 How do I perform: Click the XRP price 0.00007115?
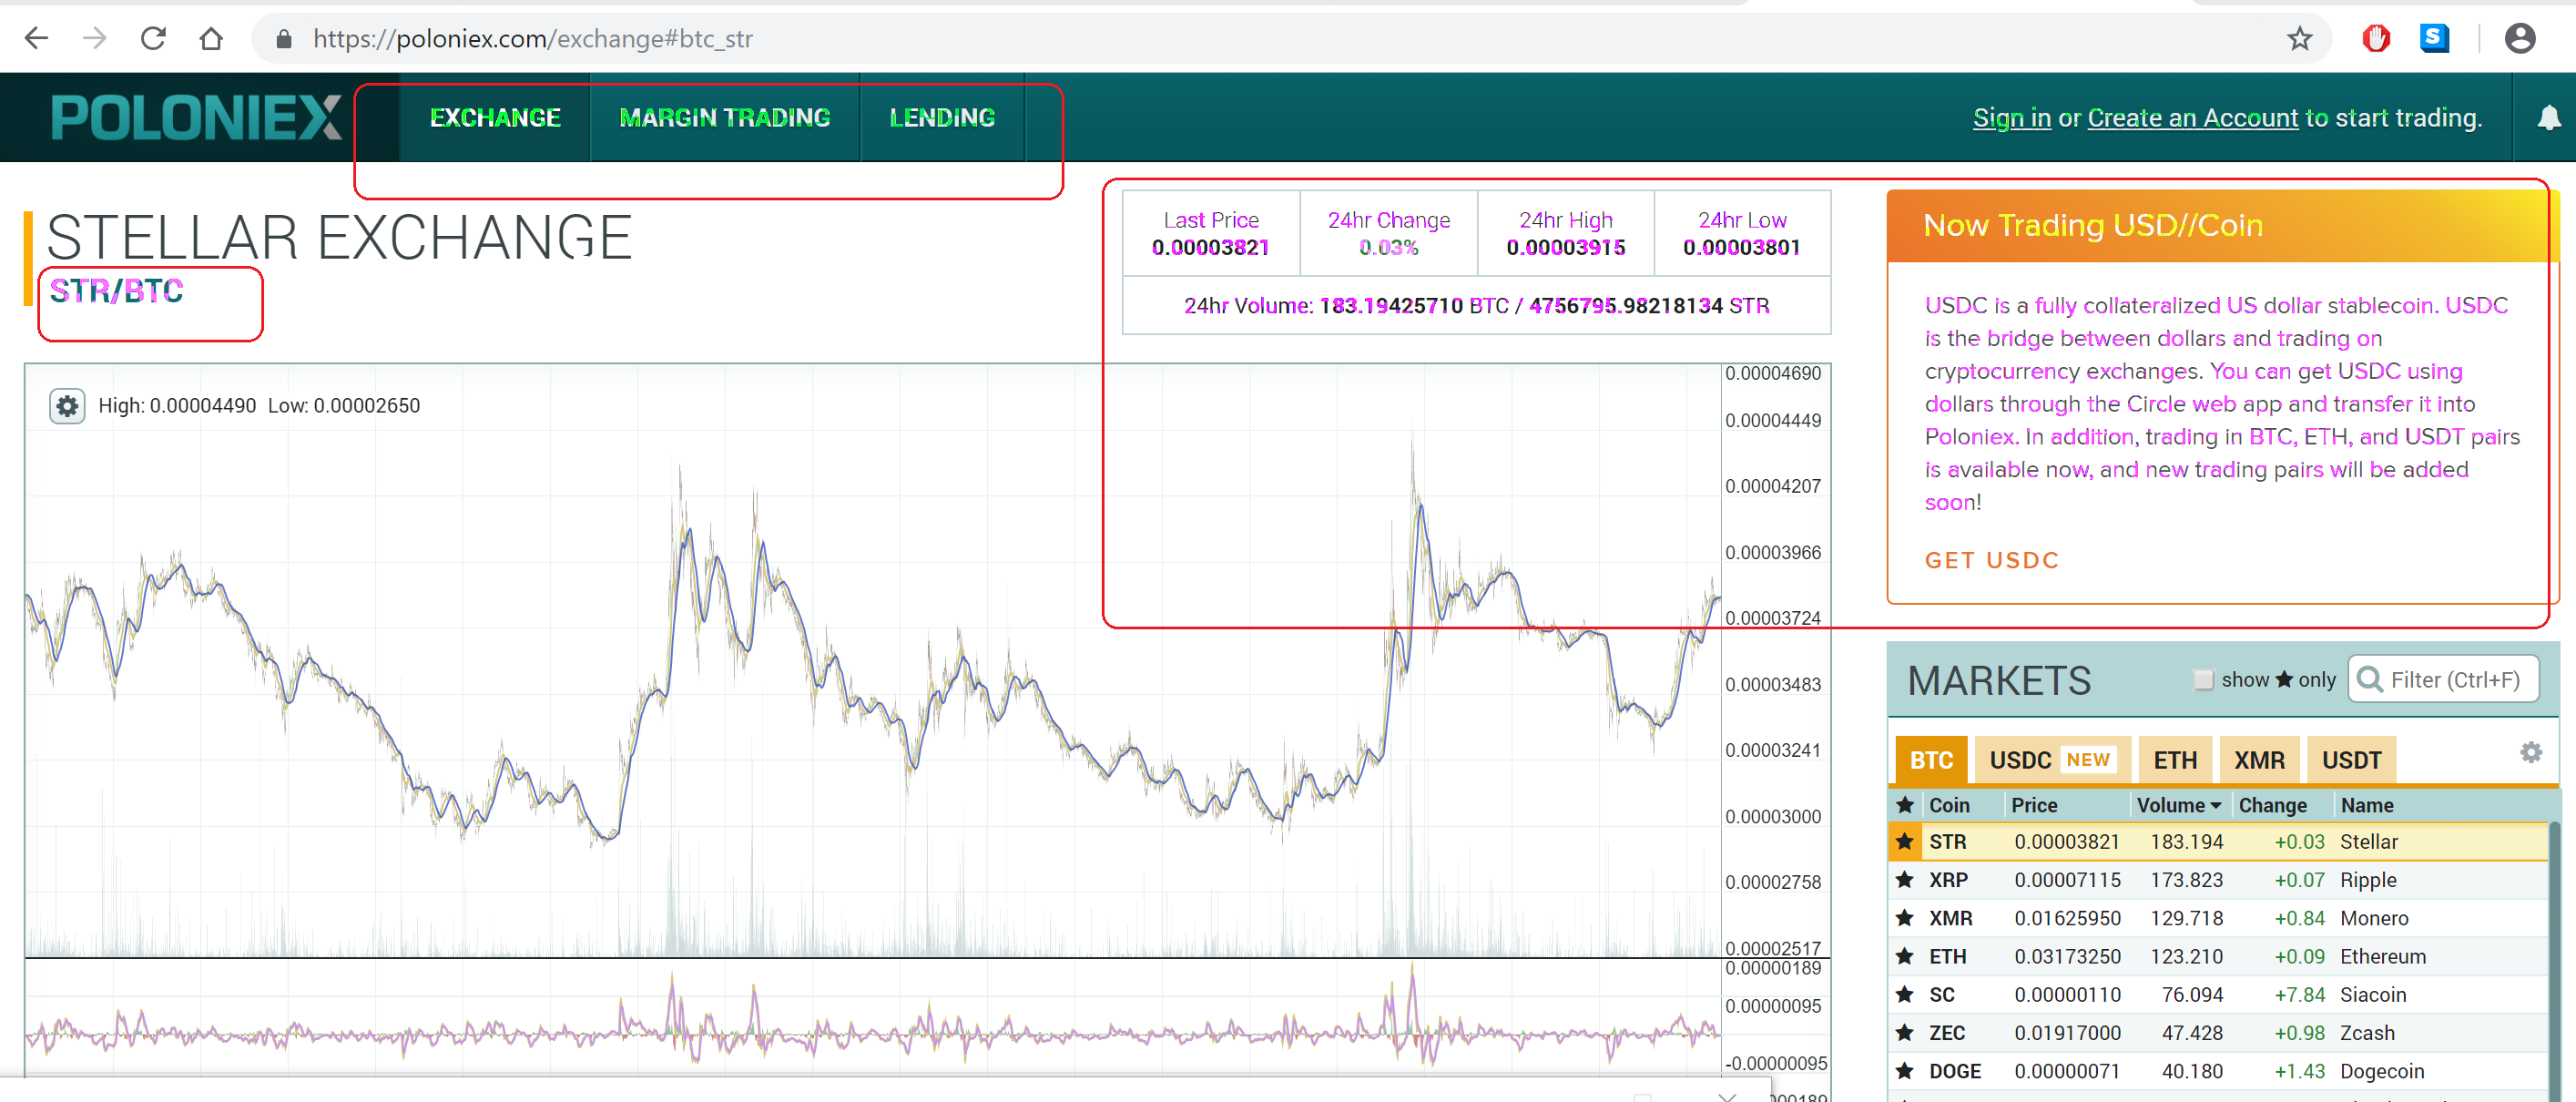click(2066, 880)
